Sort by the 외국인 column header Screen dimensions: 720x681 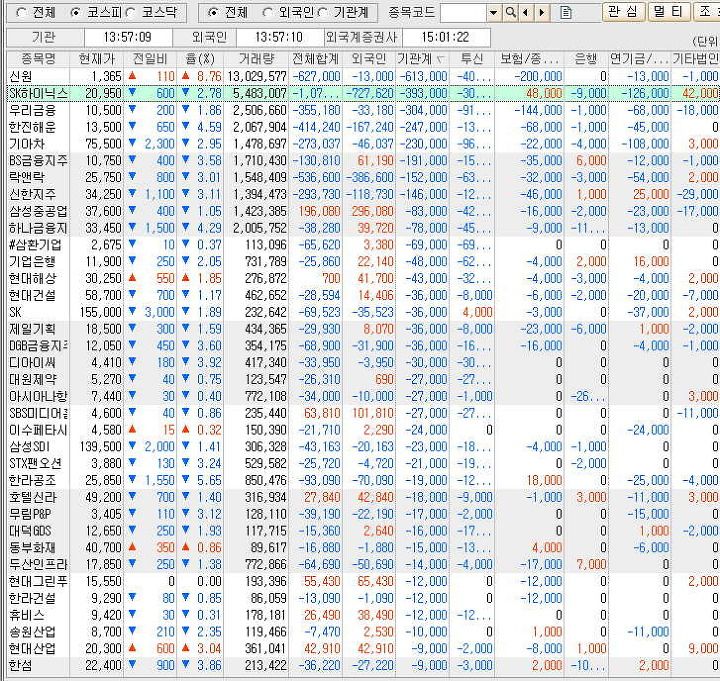point(369,59)
